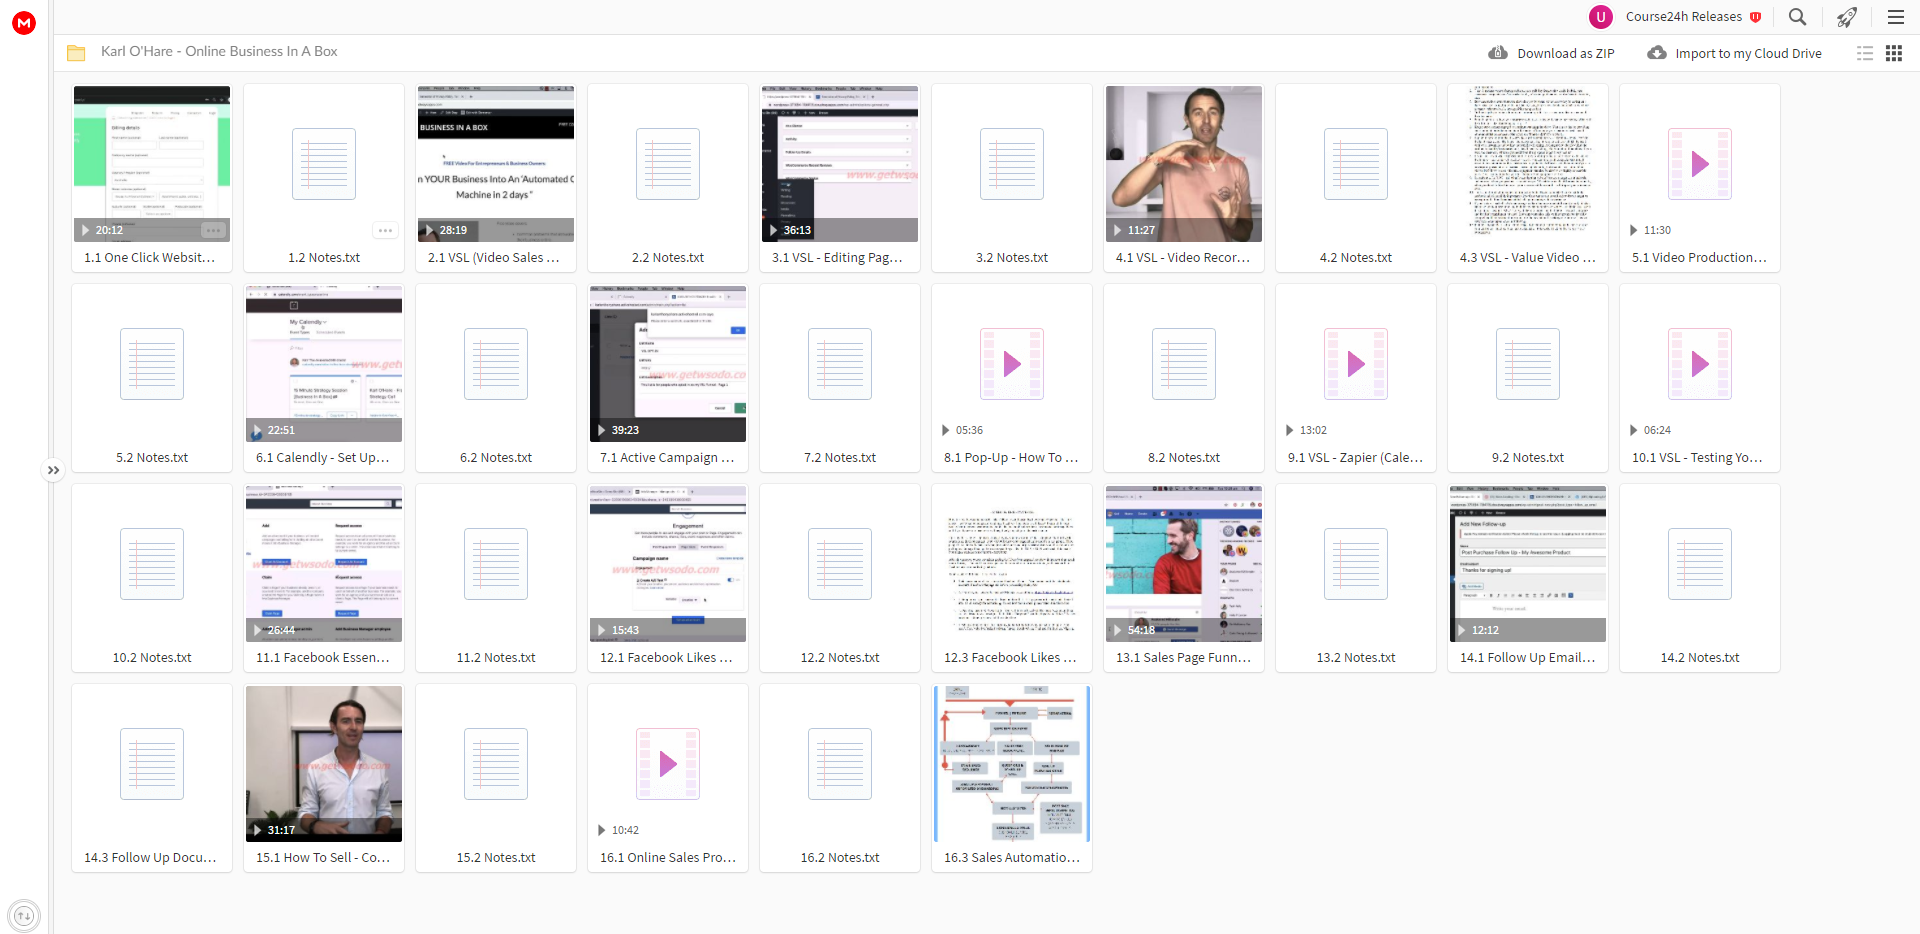This screenshot has width=1920, height=934.
Task: Select 6.2 Notes.txt file icon
Action: [496, 364]
